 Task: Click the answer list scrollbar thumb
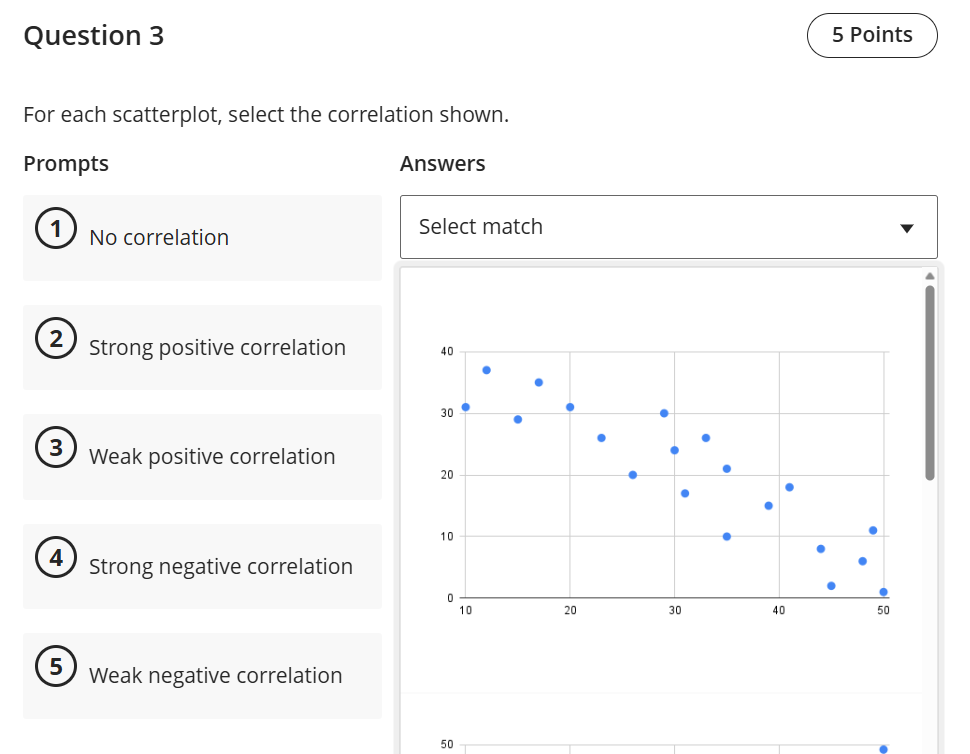point(929,380)
